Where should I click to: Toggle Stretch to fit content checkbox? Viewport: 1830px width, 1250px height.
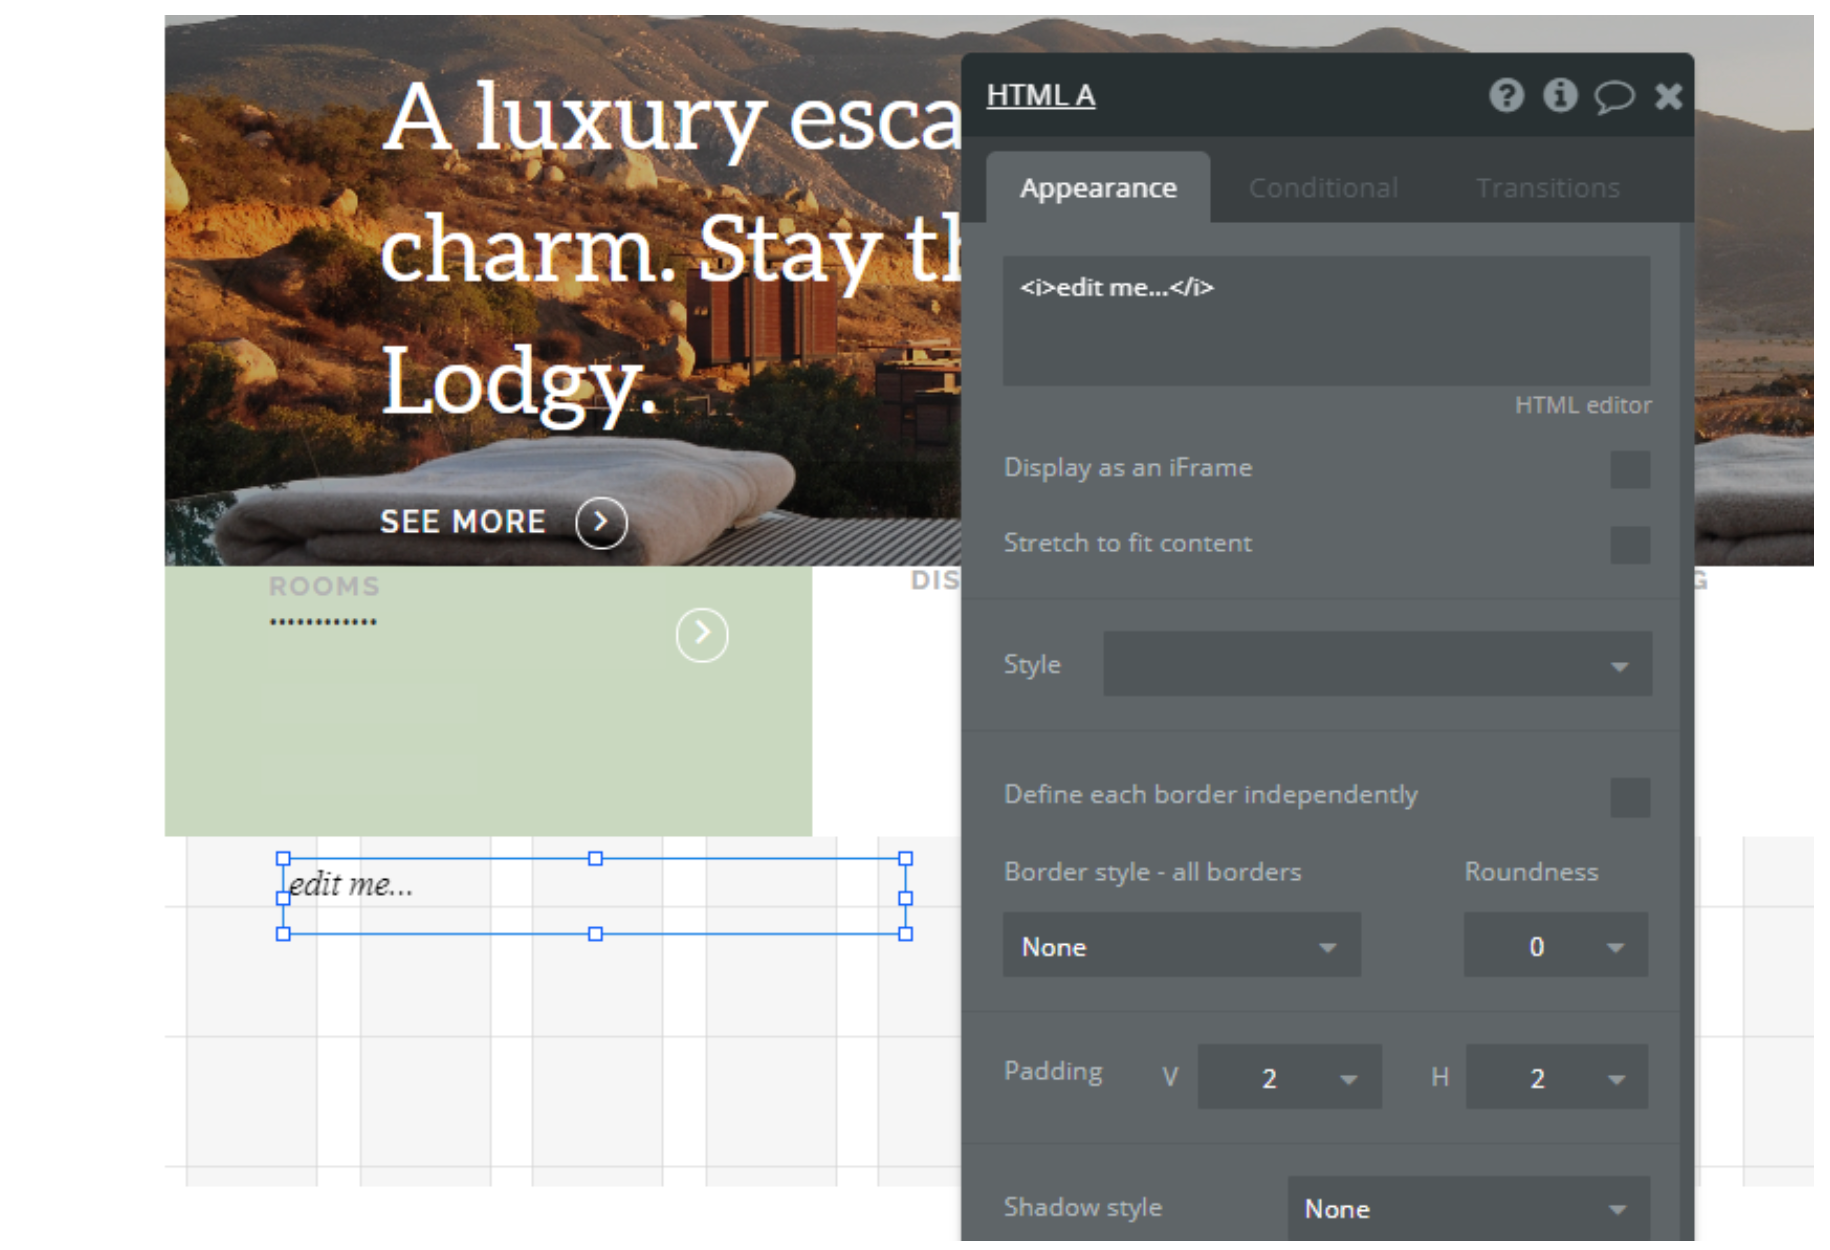(1630, 545)
